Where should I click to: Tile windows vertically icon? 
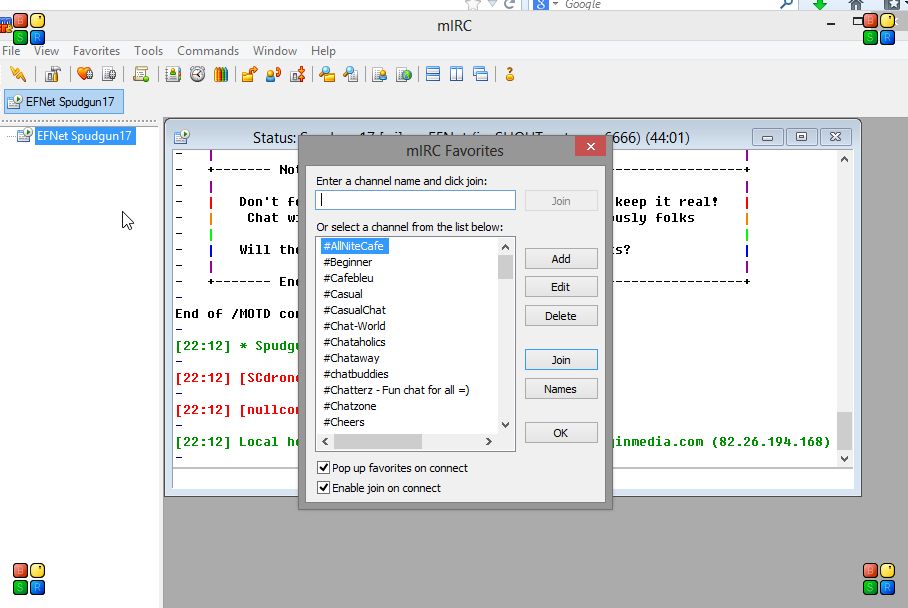click(456, 74)
